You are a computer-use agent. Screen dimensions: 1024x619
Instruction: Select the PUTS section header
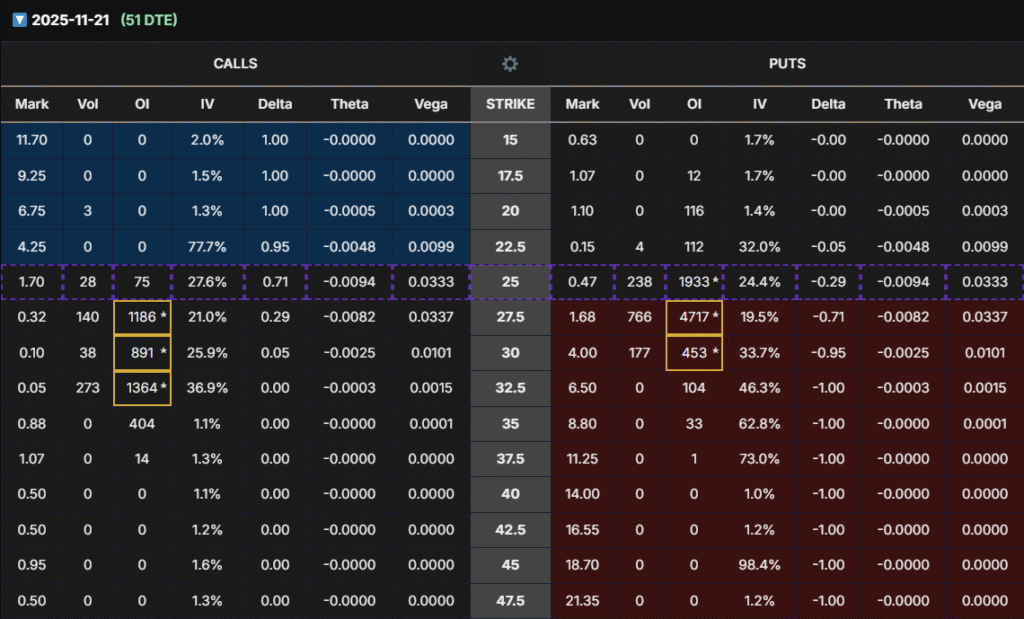pyautogui.click(x=786, y=64)
